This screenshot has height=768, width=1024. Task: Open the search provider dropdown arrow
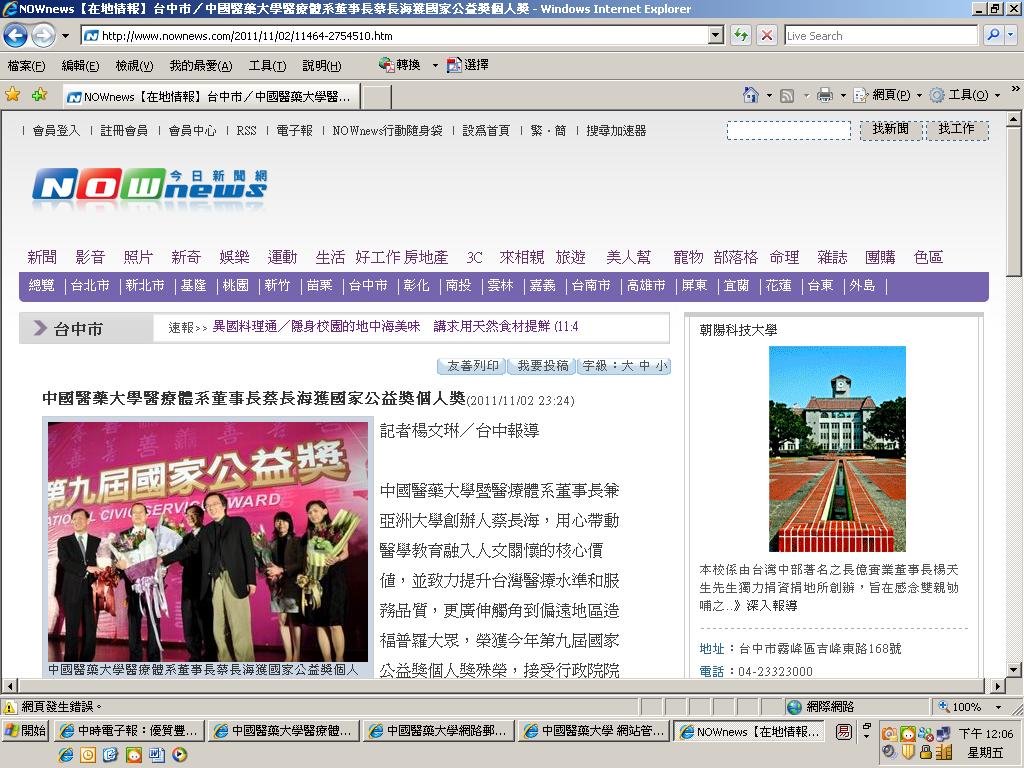coord(1011,35)
